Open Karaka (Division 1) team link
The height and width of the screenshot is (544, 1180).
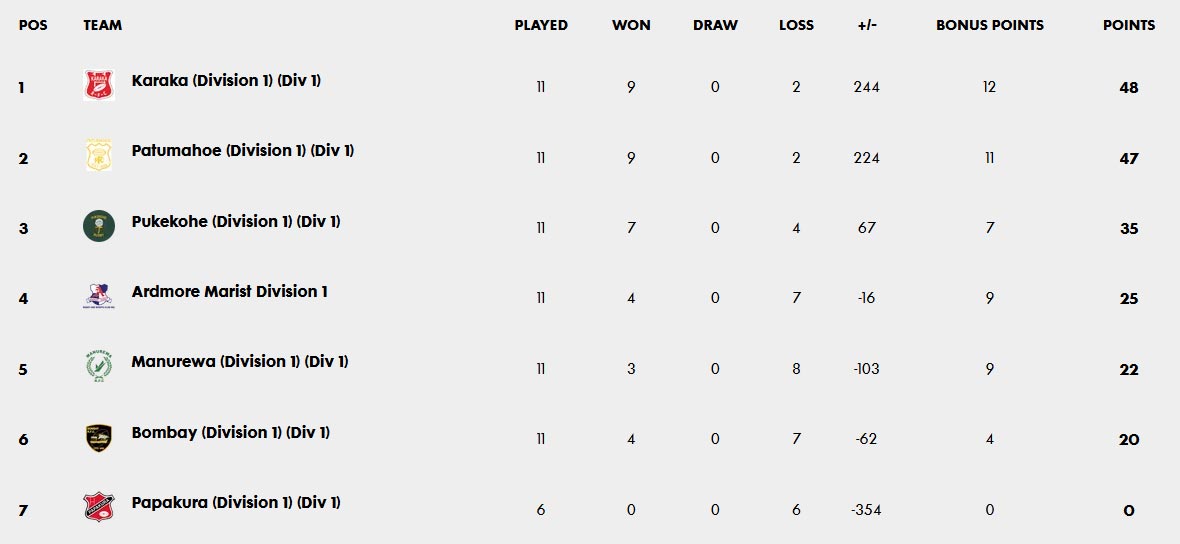click(226, 81)
